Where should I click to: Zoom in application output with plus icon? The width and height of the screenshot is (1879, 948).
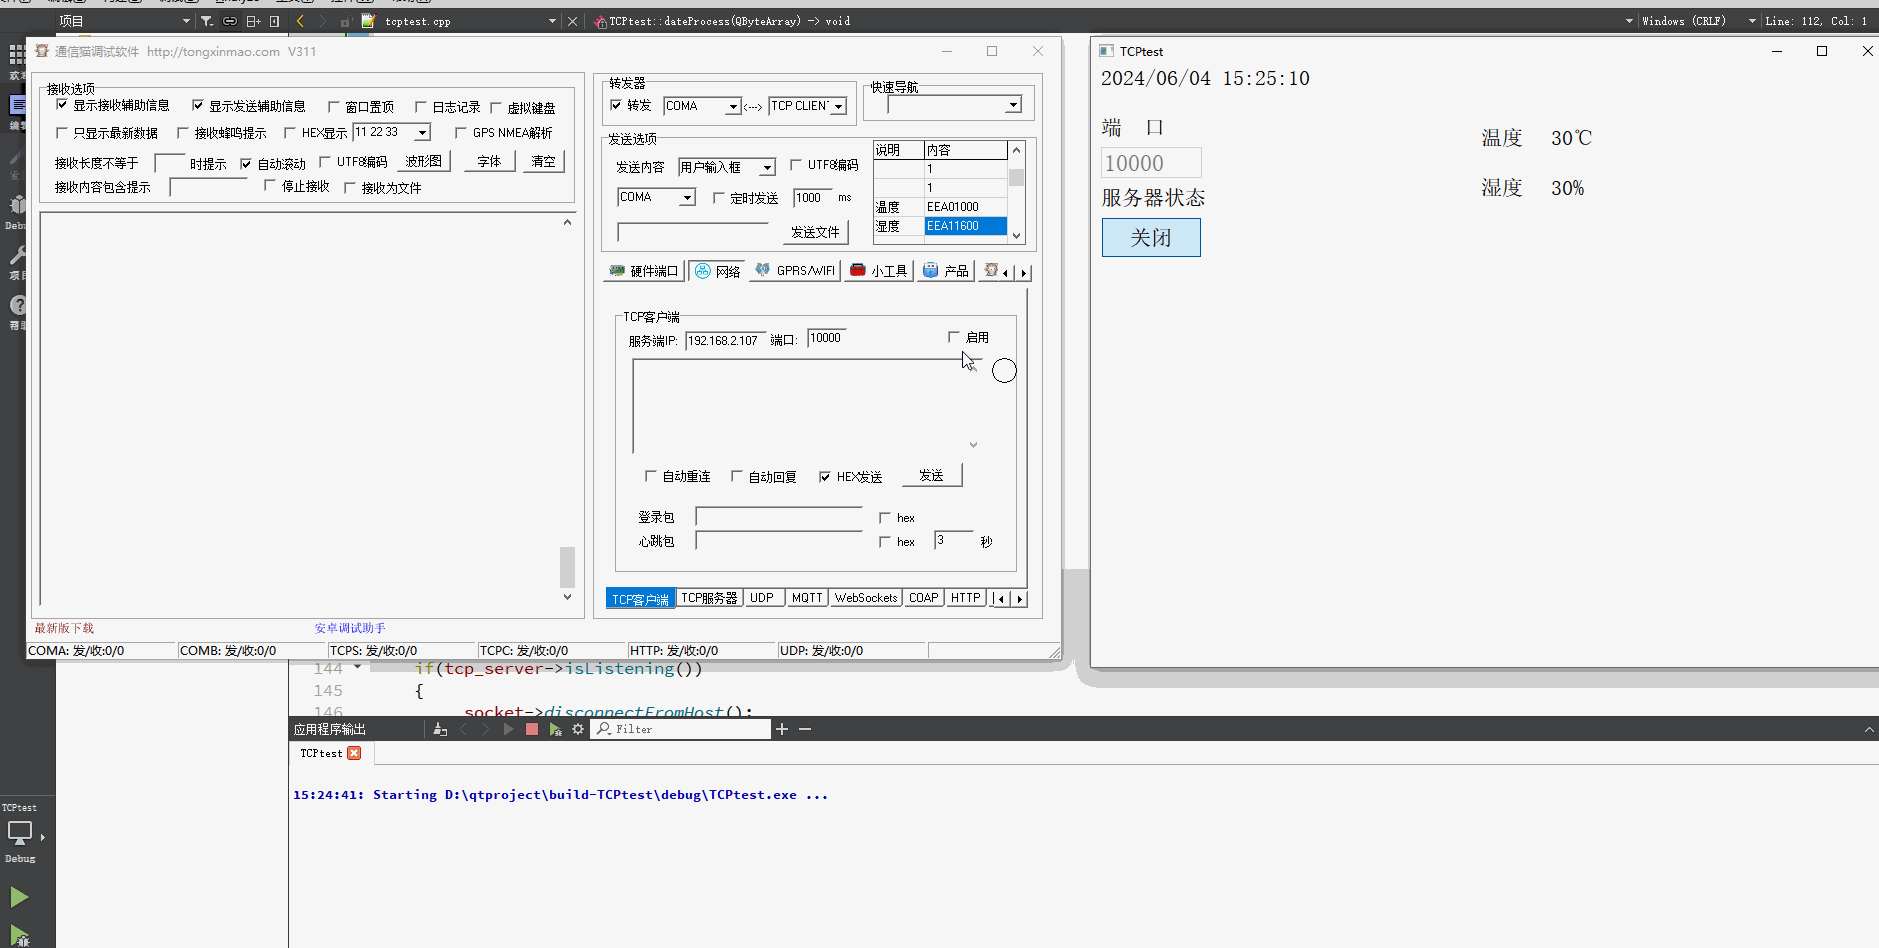[782, 729]
